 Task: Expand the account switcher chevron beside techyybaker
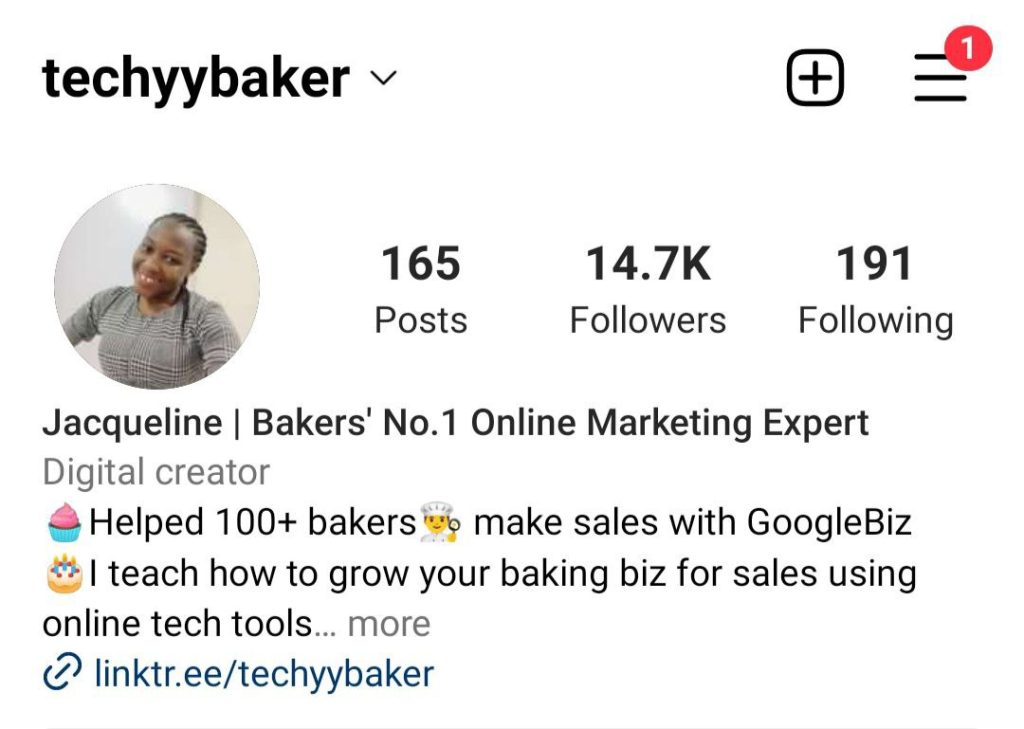click(383, 78)
